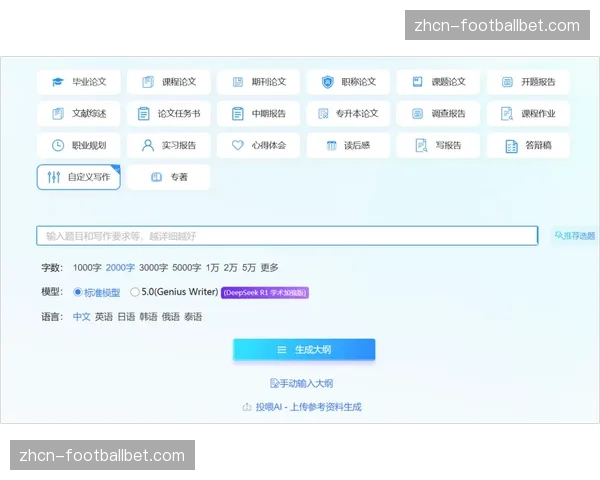The height and width of the screenshot is (480, 600).
Task: Select the sliders icon for 自定义写作
Action: pos(54,177)
